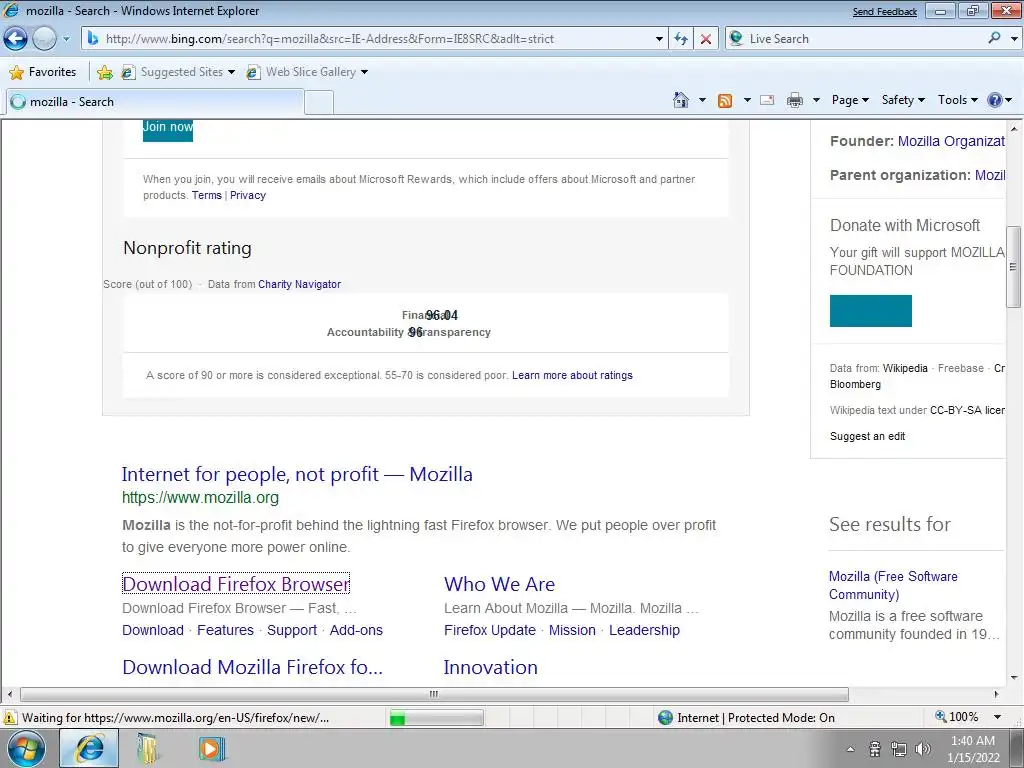This screenshot has height=768, width=1024.
Task: Go back with the Back arrow button
Action: point(16,39)
